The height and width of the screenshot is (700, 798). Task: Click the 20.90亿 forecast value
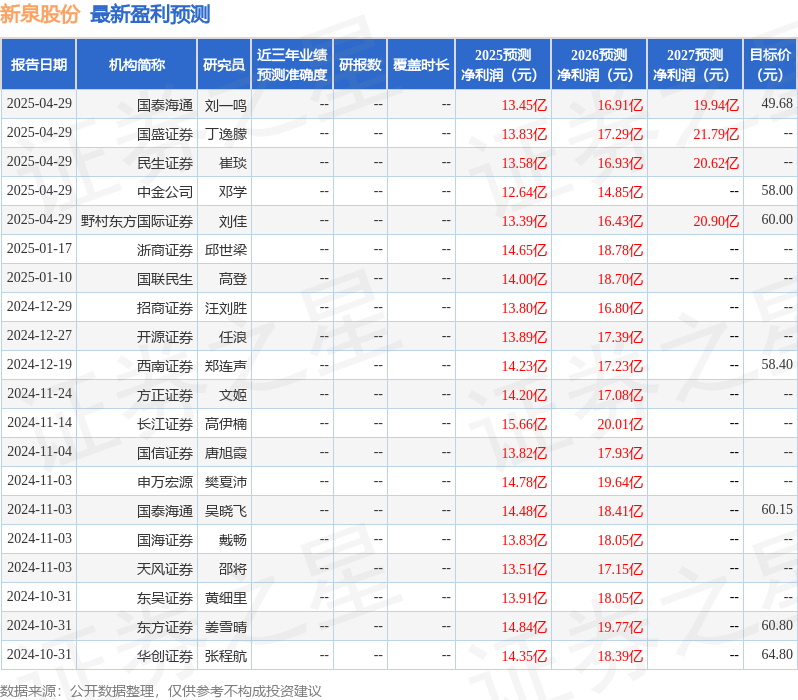(716, 221)
